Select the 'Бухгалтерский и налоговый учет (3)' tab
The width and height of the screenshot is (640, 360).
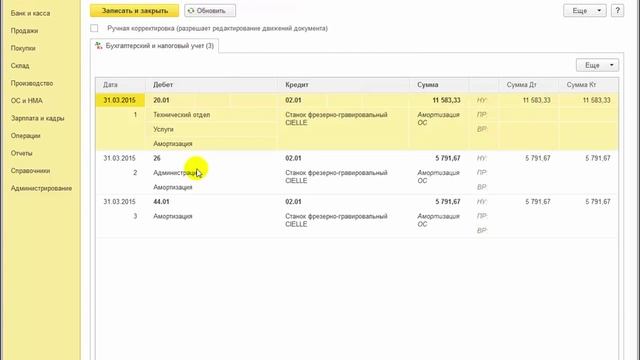point(155,46)
